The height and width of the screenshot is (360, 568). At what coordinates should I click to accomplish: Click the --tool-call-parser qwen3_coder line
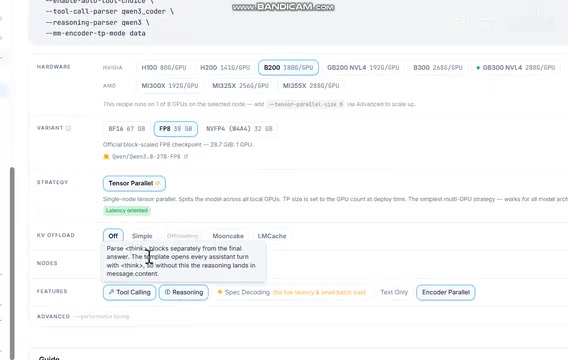point(110,12)
